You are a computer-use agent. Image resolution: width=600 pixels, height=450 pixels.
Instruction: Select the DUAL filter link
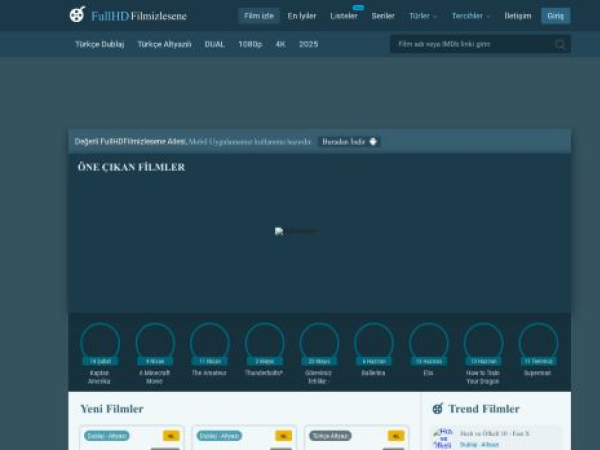[214, 44]
